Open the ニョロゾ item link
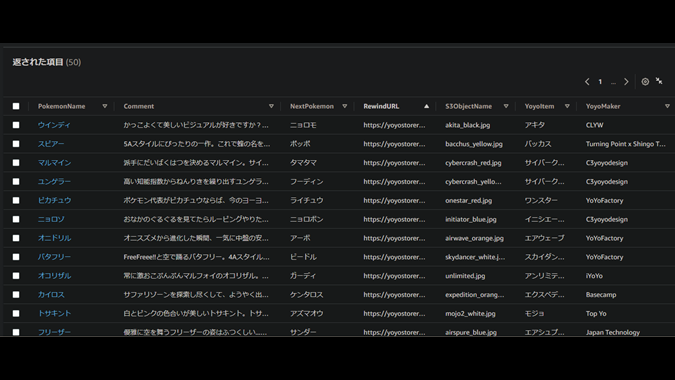The height and width of the screenshot is (380, 675). pyautogui.click(x=51, y=219)
